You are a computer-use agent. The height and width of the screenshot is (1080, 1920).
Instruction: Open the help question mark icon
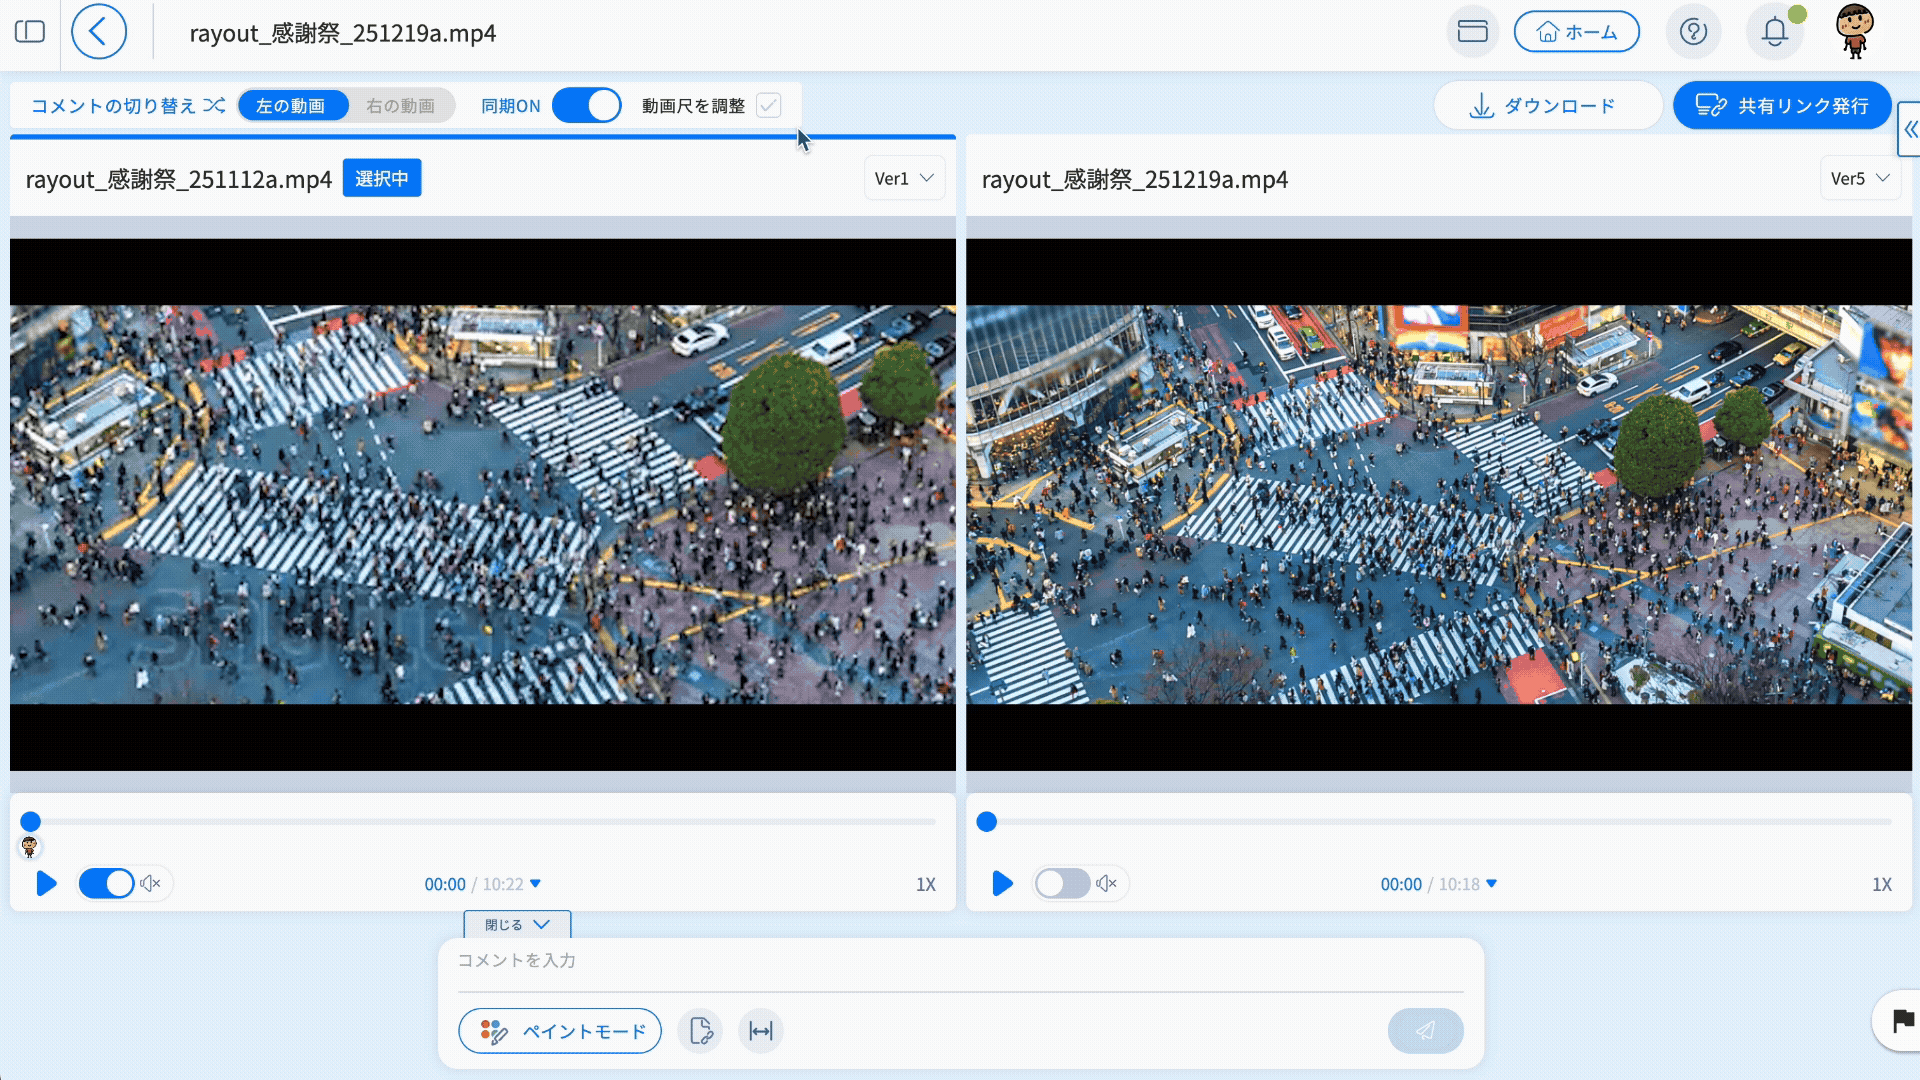coord(1693,32)
